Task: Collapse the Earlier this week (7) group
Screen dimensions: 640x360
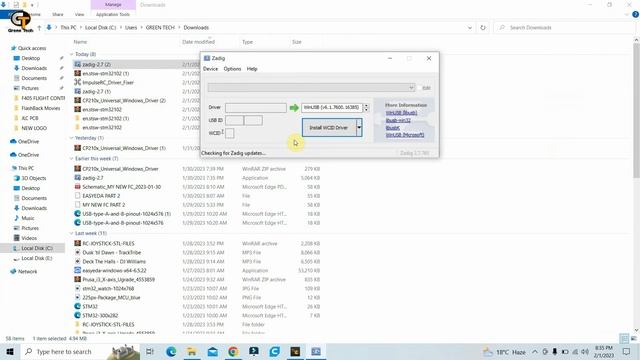Action: [71, 158]
